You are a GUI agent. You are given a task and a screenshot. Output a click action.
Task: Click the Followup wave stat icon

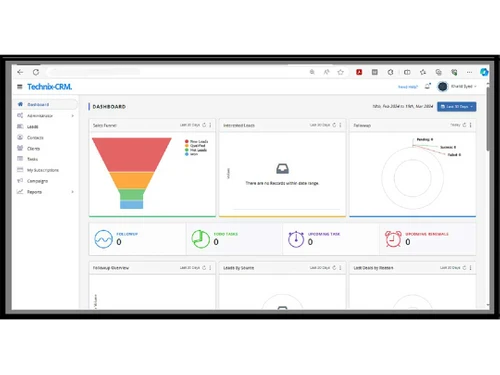pos(103,239)
